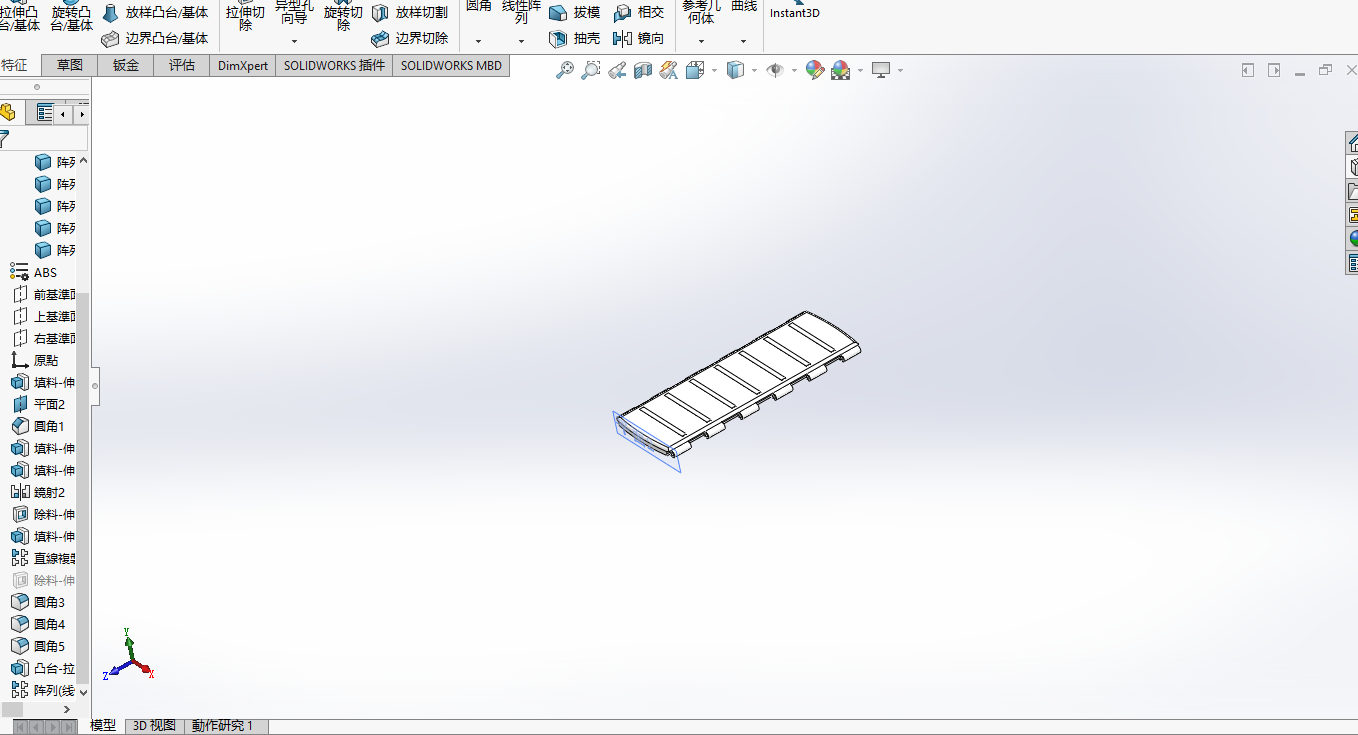Viewport: 1358px width, 735px height.
Task: Click the Revolved Cut (旋转切除) button
Action: tap(343, 15)
